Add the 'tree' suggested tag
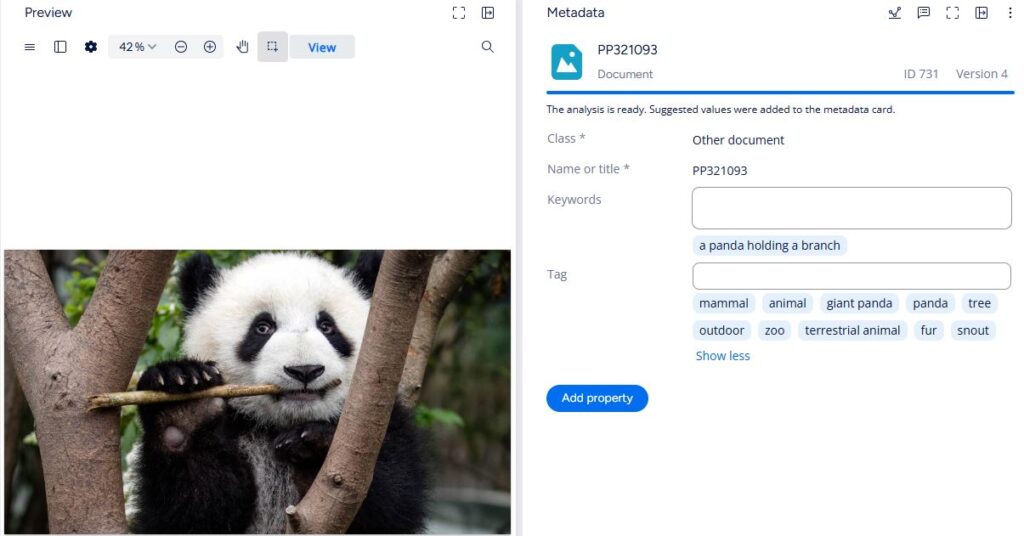The height and width of the screenshot is (536, 1024). pyautogui.click(x=979, y=303)
